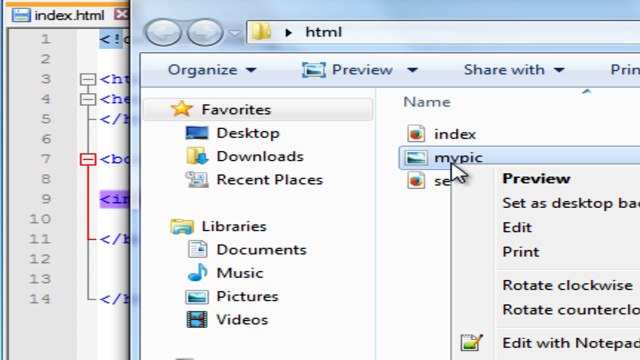This screenshot has height=360, width=640.
Task: Click the Music note icon
Action: click(198, 272)
